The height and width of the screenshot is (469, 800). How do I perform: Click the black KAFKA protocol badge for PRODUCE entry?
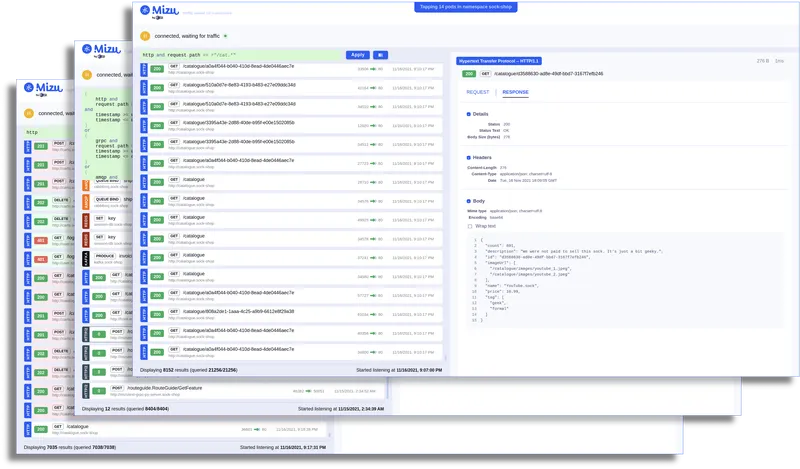click(x=86, y=259)
